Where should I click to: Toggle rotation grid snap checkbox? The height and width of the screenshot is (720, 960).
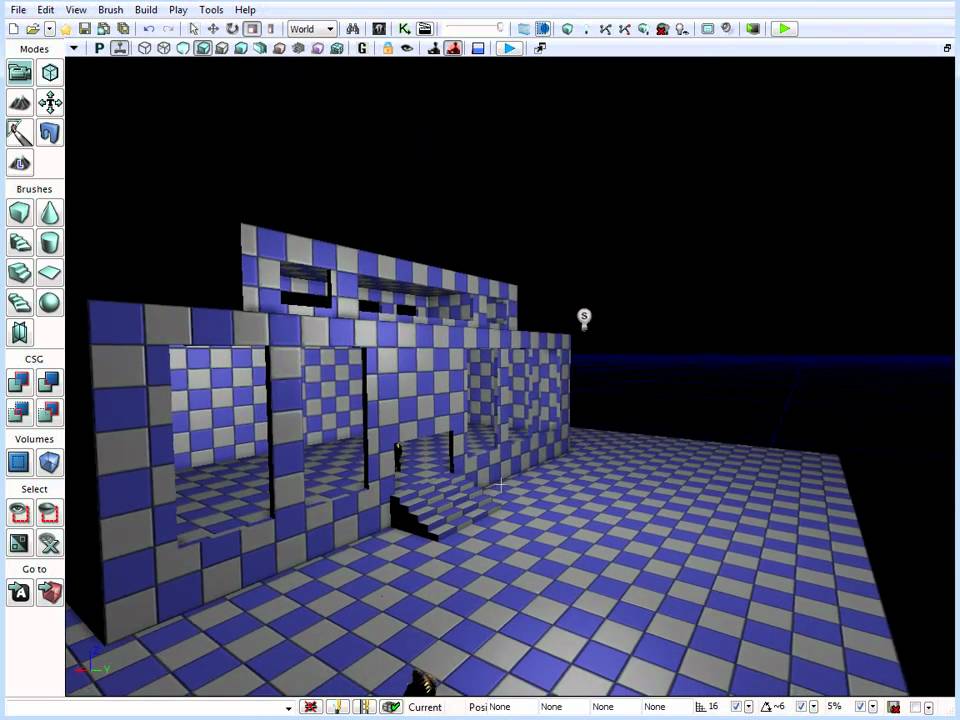(801, 707)
